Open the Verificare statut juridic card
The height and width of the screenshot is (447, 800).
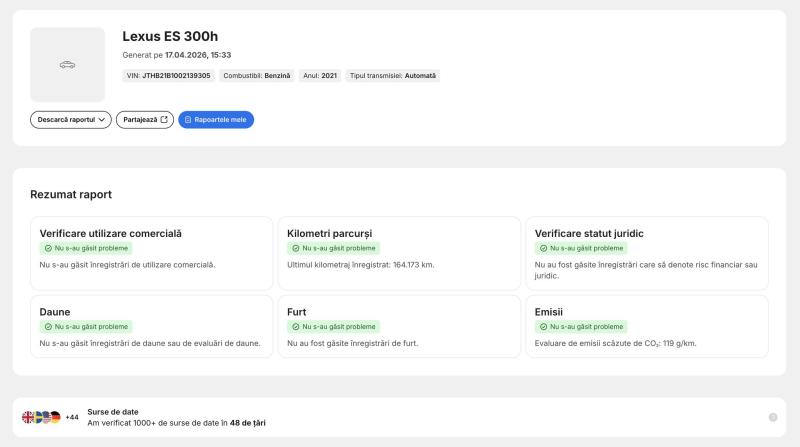coord(646,250)
